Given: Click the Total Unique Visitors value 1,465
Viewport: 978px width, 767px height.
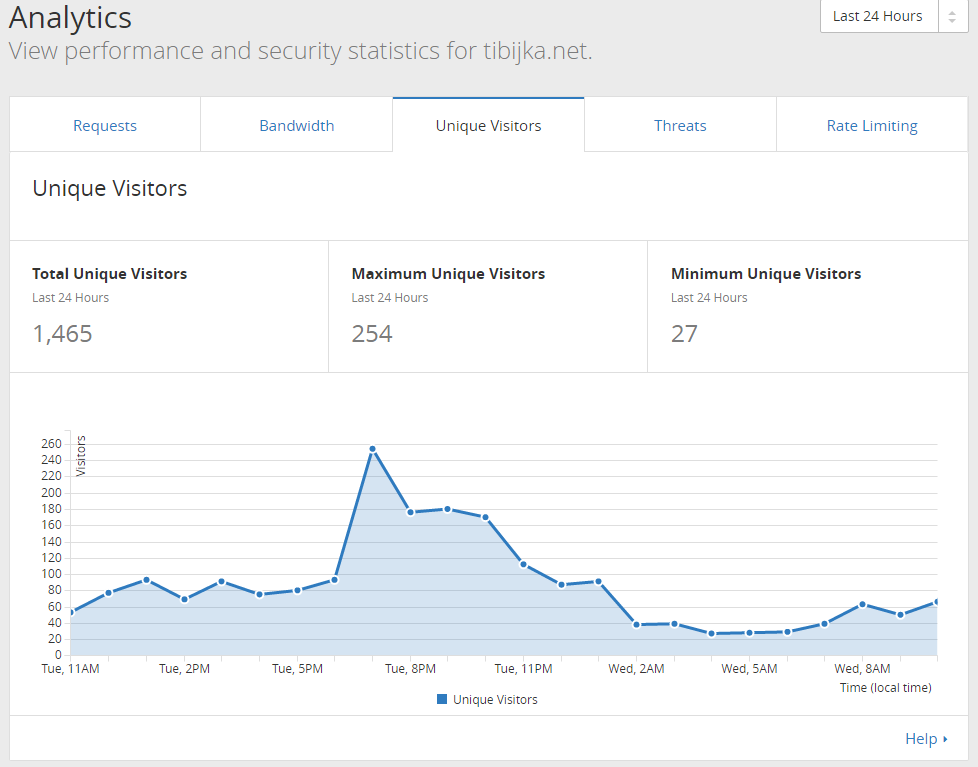Looking at the screenshot, I should [62, 334].
